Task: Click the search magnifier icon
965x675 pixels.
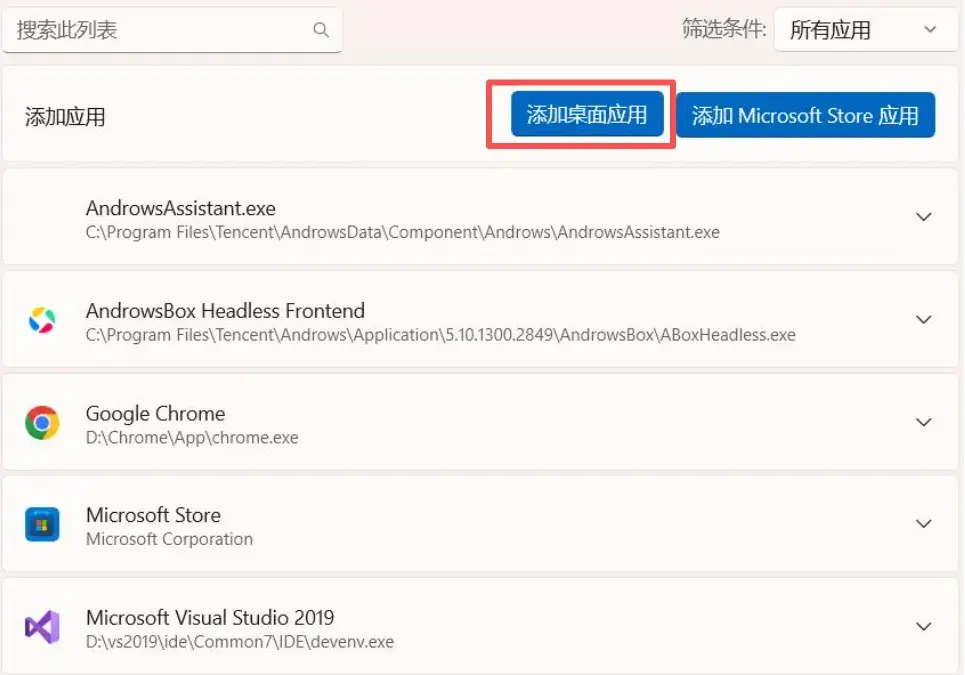Action: [x=321, y=30]
